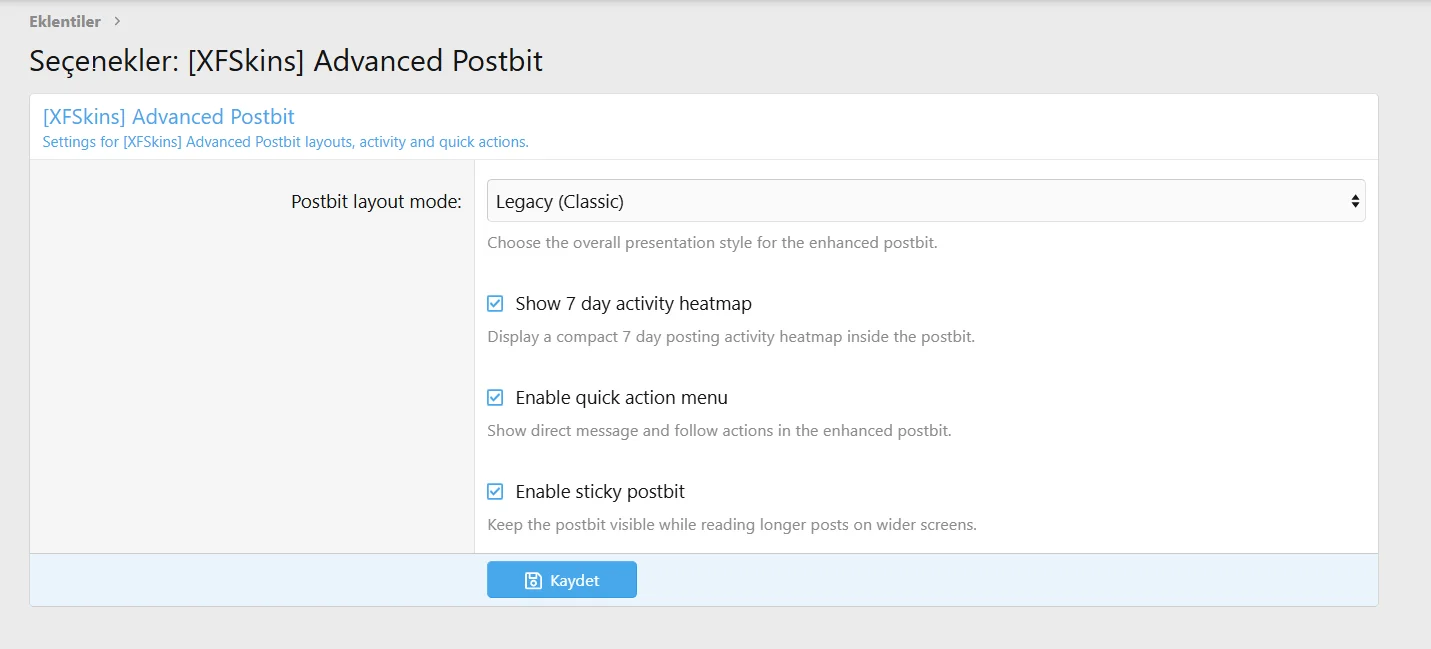Screen dimensions: 1431x649
Task: Click the hint about direct message and follow actions
Action: coord(719,431)
